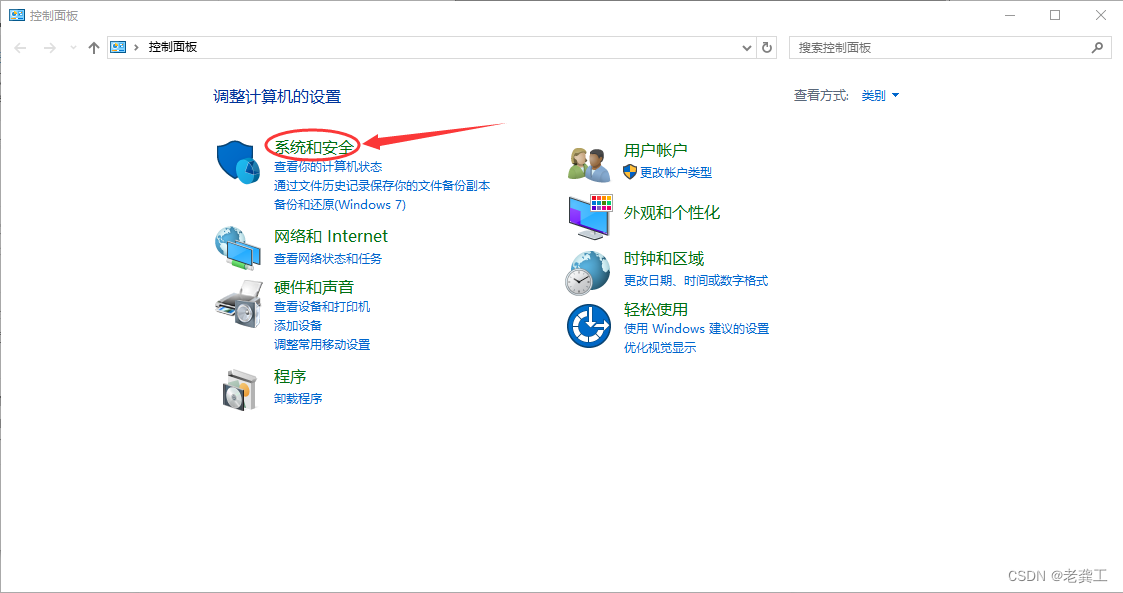The image size is (1123, 593).
Task: Click the Control Panel icon in the address bar
Action: tap(118, 46)
